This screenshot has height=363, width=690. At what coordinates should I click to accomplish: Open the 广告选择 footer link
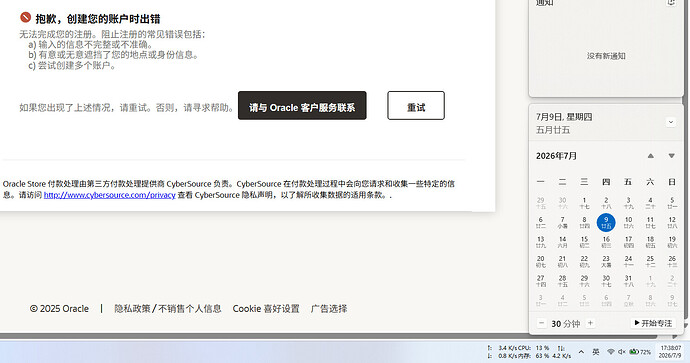point(329,308)
